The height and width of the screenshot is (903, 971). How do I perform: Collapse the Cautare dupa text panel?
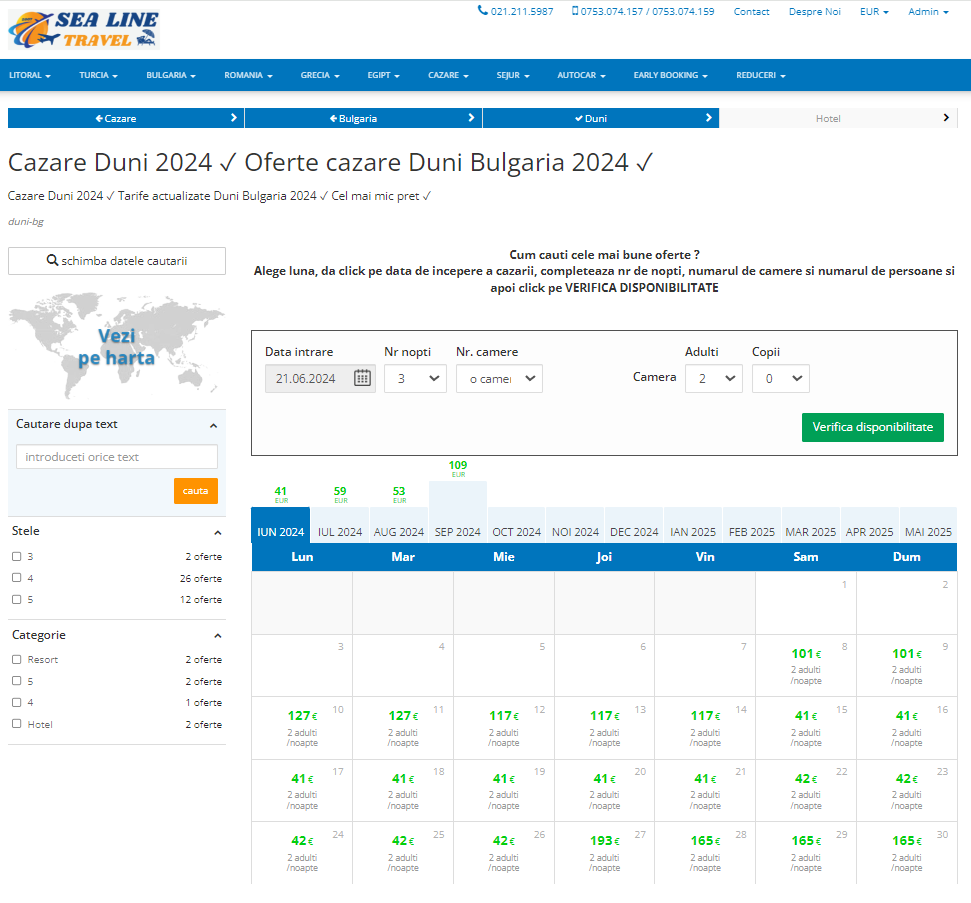(x=213, y=425)
